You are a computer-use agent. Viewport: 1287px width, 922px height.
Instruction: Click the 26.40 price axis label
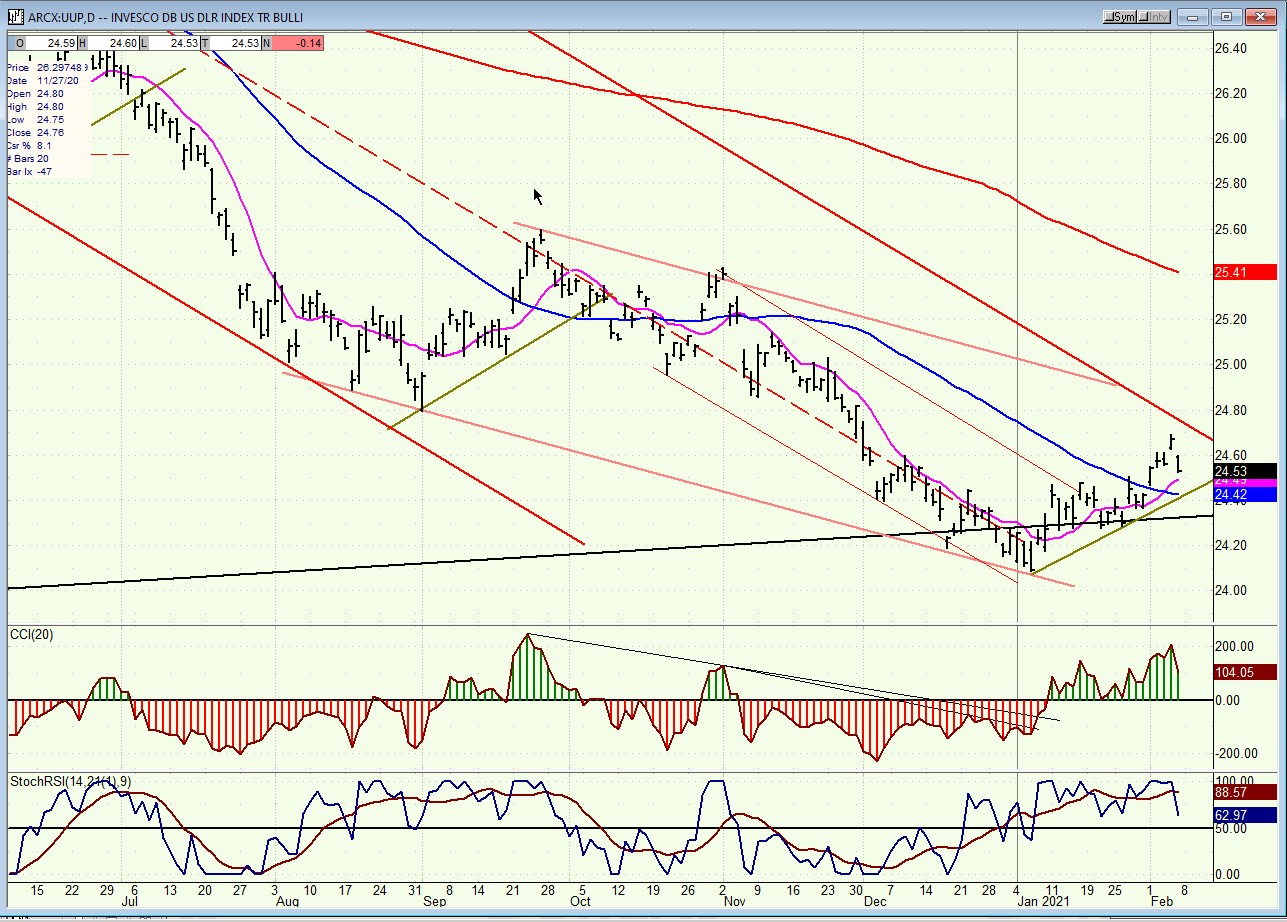pyautogui.click(x=1230, y=49)
